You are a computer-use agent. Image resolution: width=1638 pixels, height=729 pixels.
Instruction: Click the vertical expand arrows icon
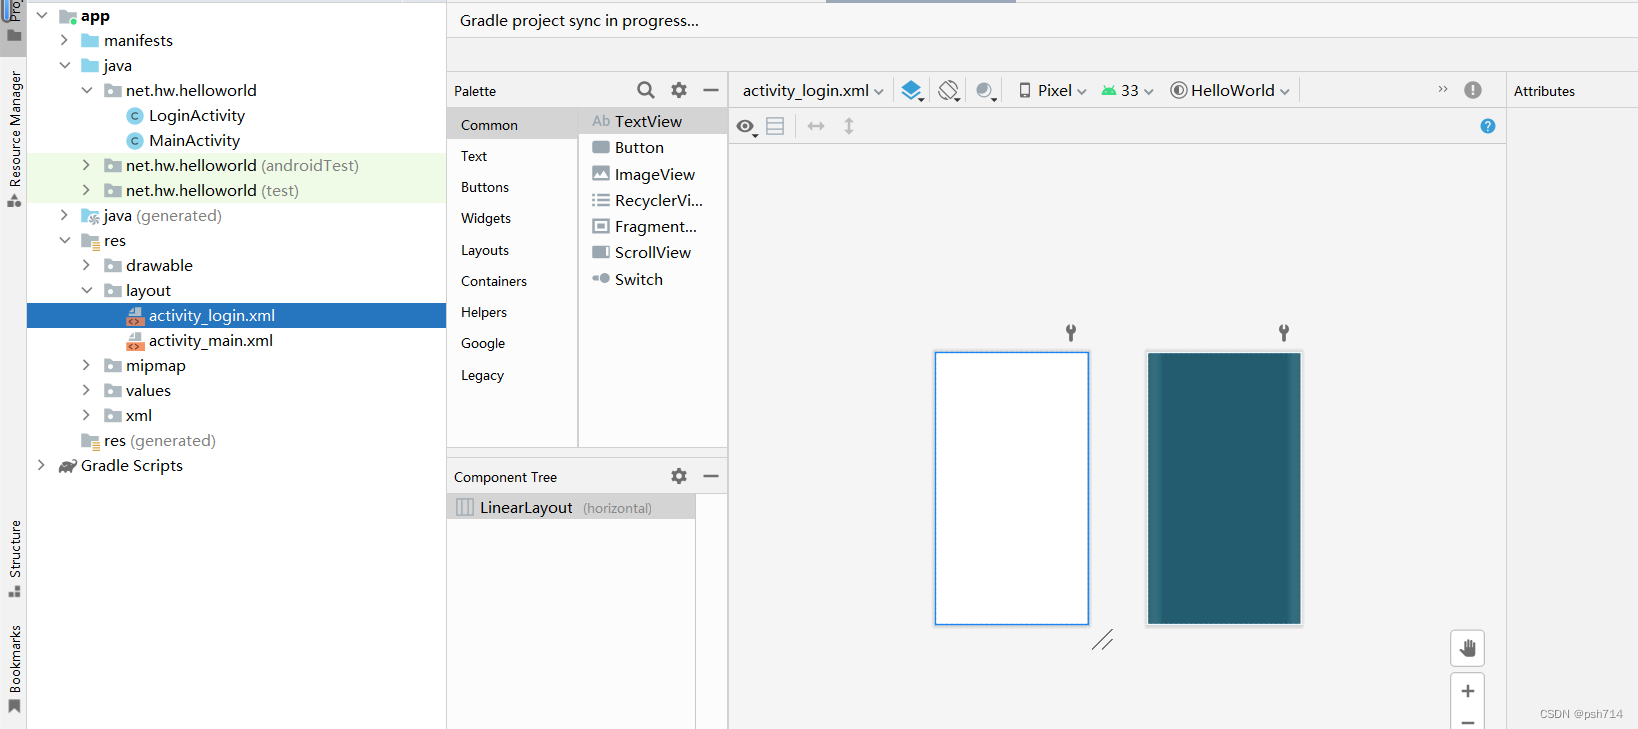pos(849,126)
